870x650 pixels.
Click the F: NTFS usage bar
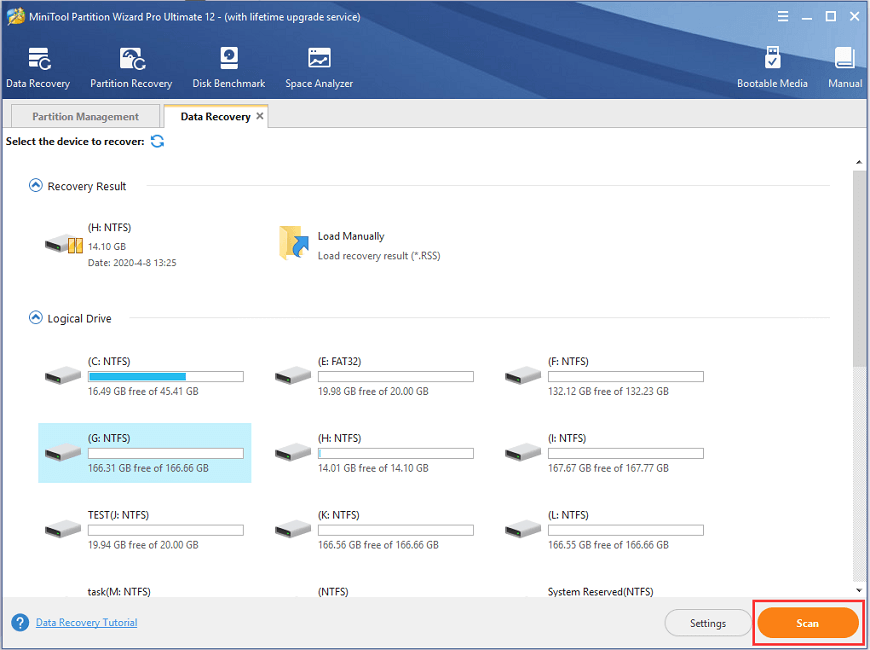pos(626,376)
